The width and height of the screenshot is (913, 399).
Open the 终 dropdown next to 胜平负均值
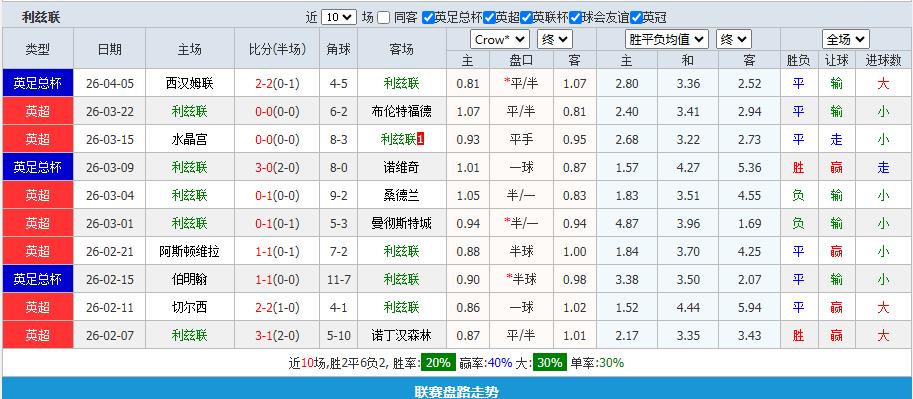point(734,40)
